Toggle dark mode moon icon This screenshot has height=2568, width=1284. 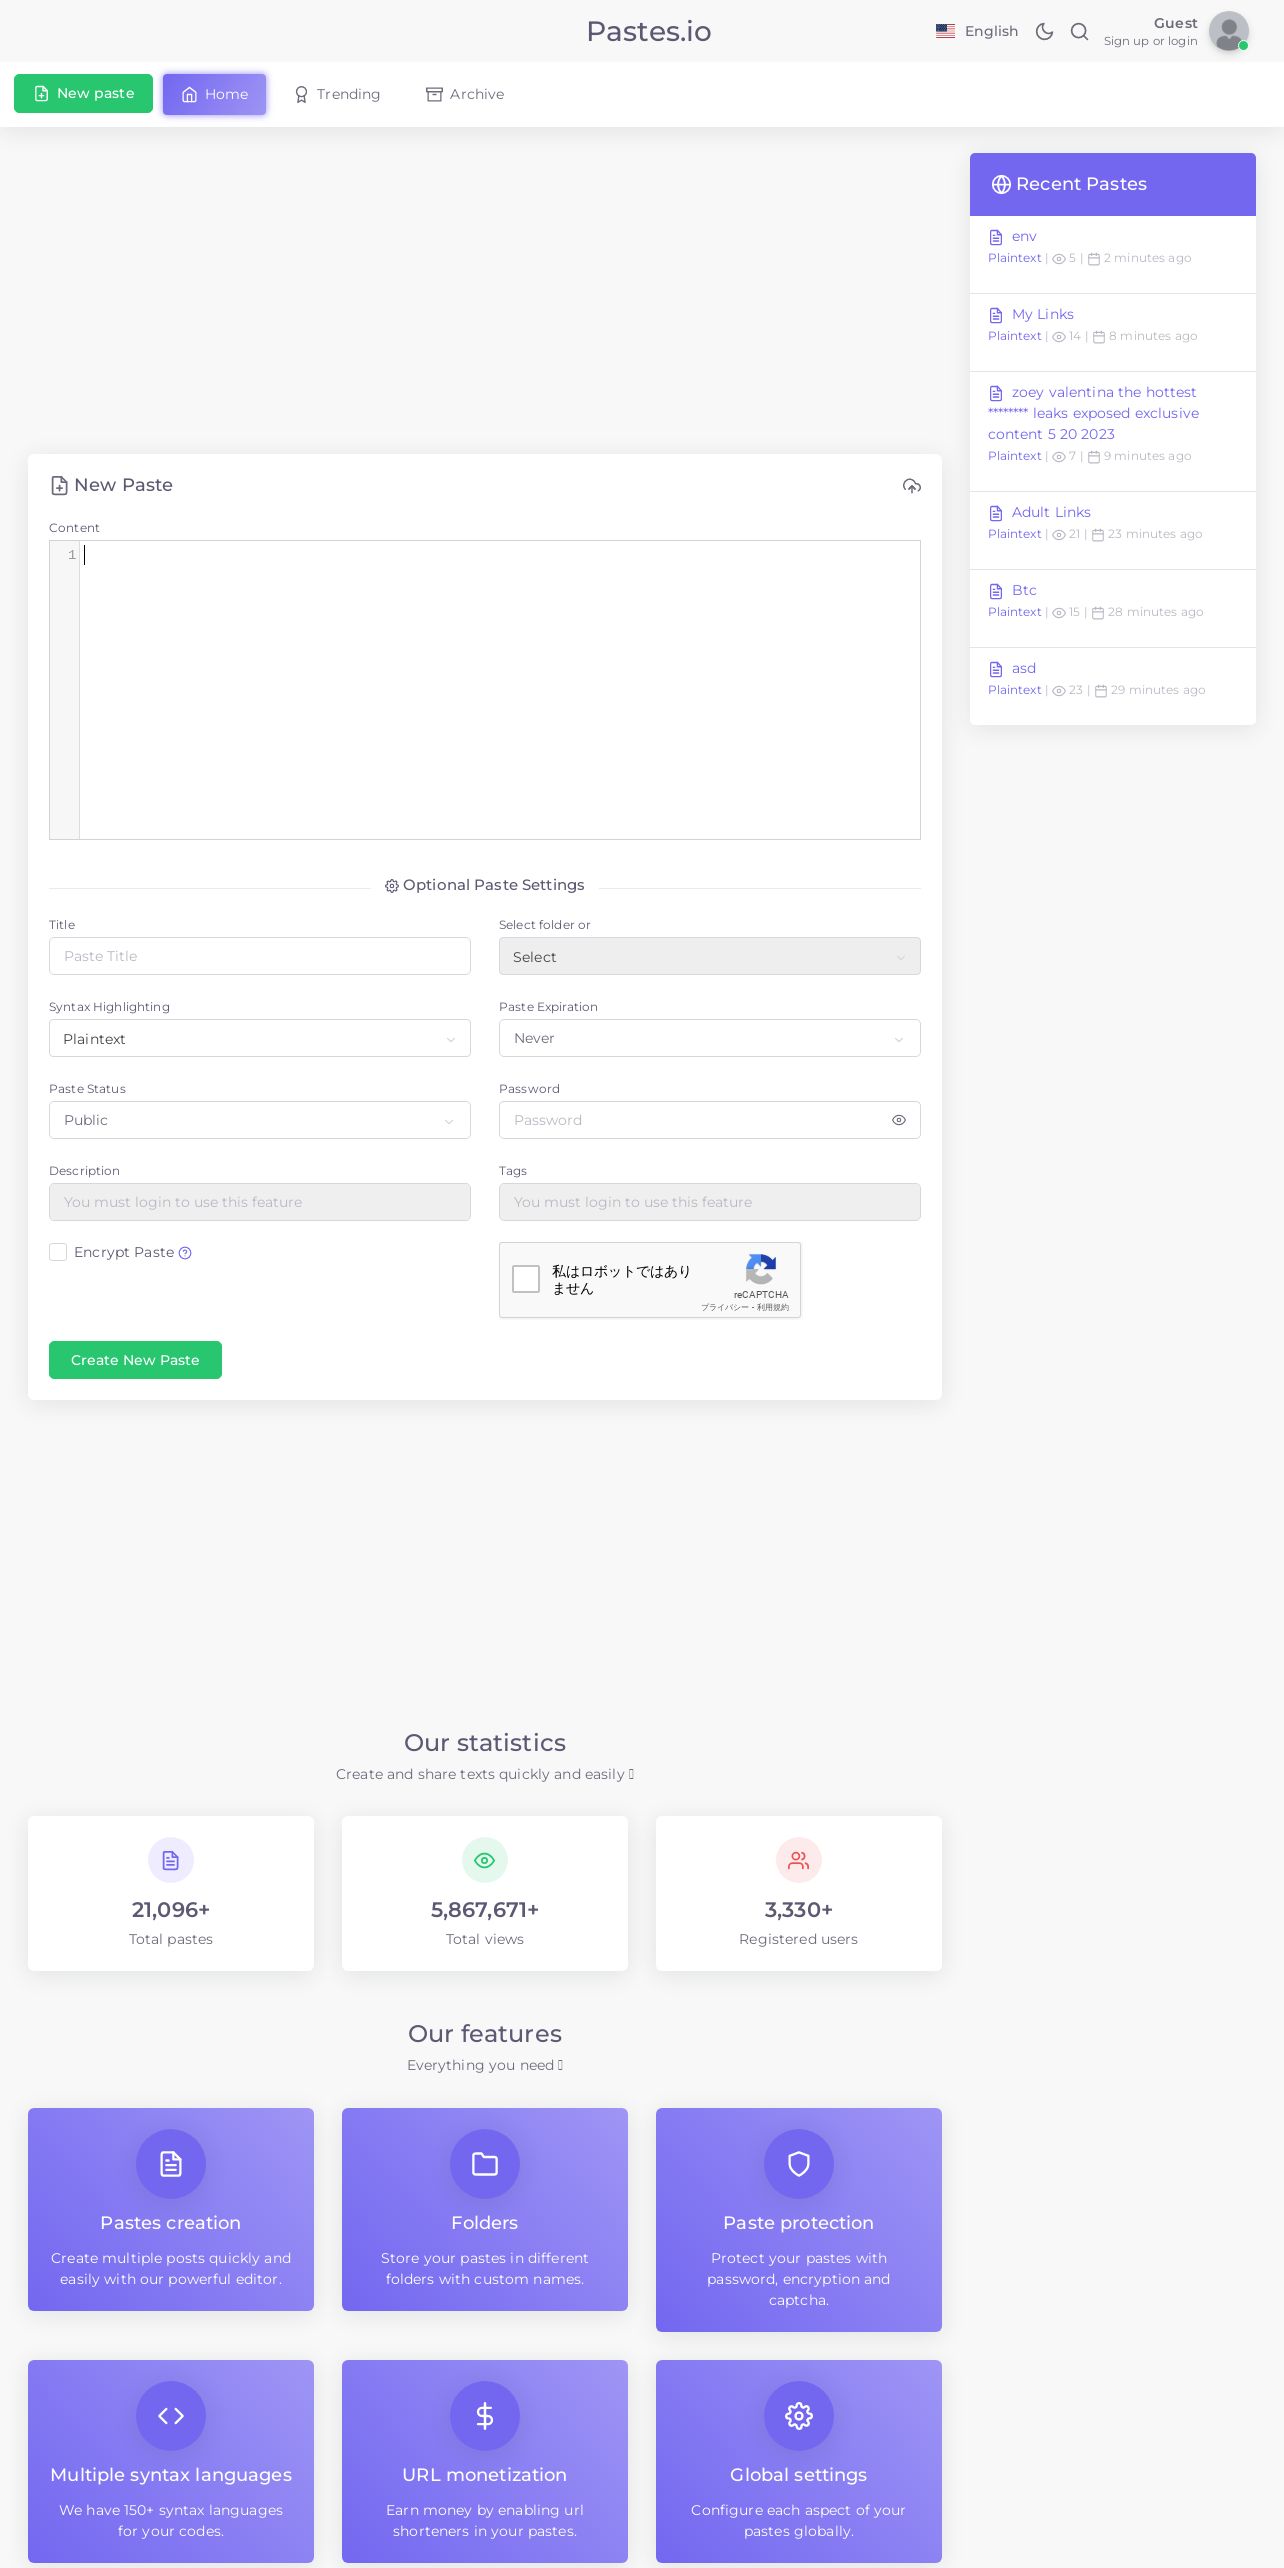[1044, 31]
